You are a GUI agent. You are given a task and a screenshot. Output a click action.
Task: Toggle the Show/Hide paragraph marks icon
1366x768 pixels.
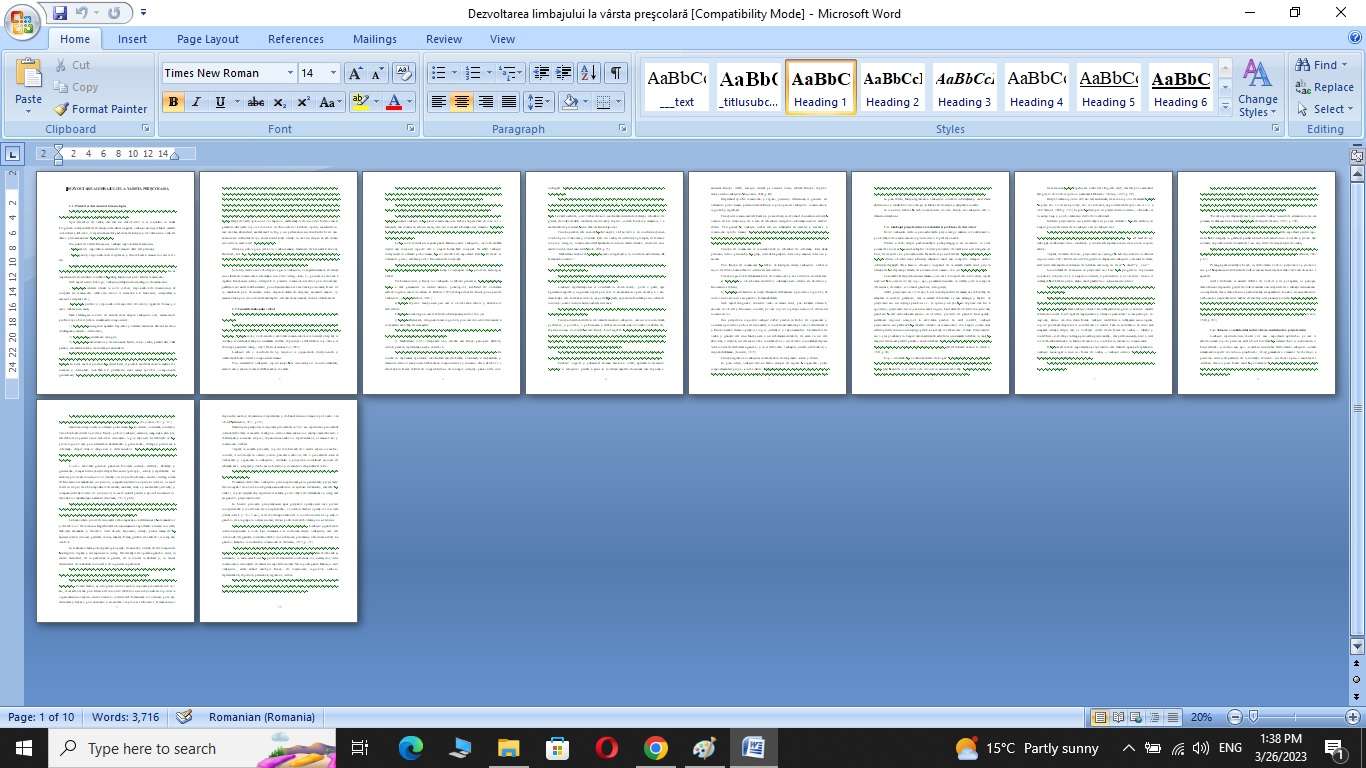(x=616, y=73)
